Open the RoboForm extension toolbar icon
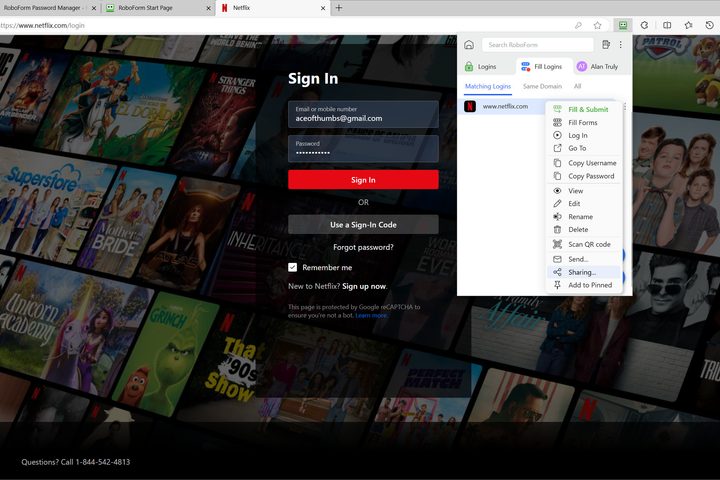 (x=623, y=25)
